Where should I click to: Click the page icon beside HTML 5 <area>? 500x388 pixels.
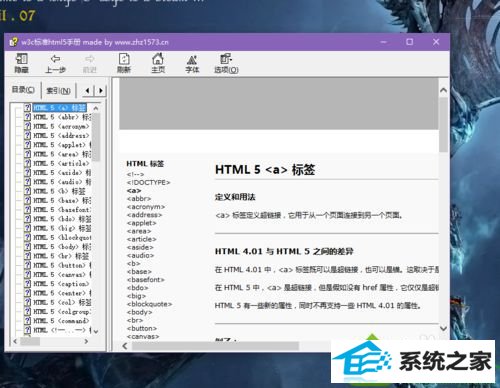(28, 154)
